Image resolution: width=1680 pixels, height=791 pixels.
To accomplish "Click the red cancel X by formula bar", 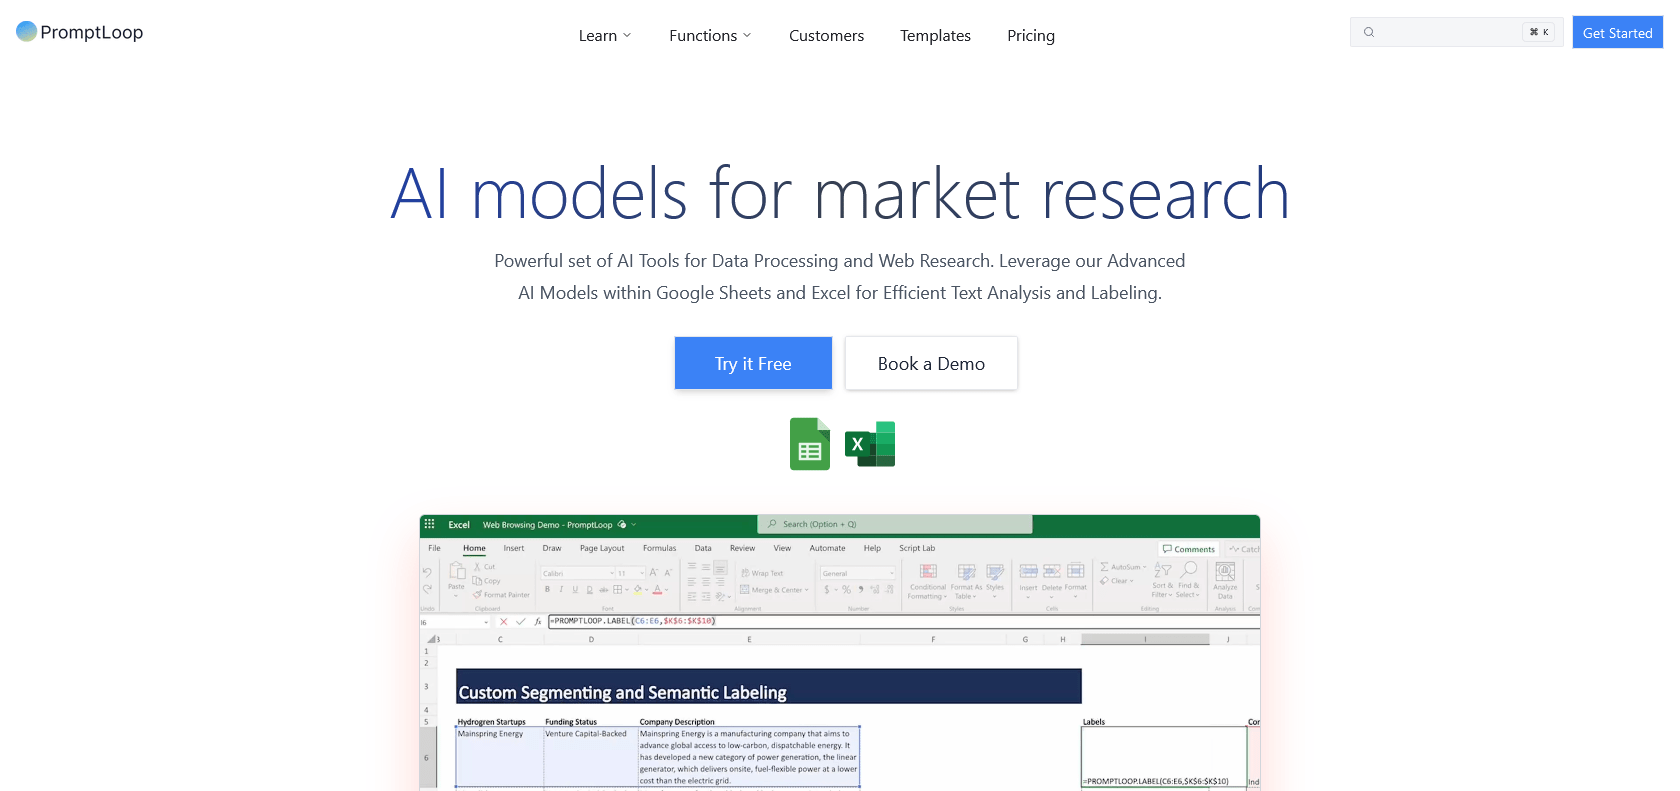I will click(504, 621).
